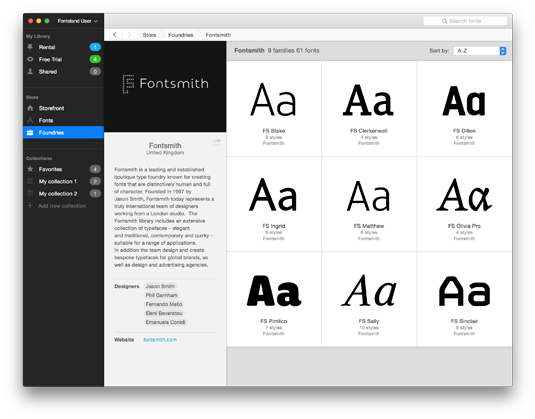Open the fontsmith.com website link
Screen dimensions: 535x419
tap(160, 339)
